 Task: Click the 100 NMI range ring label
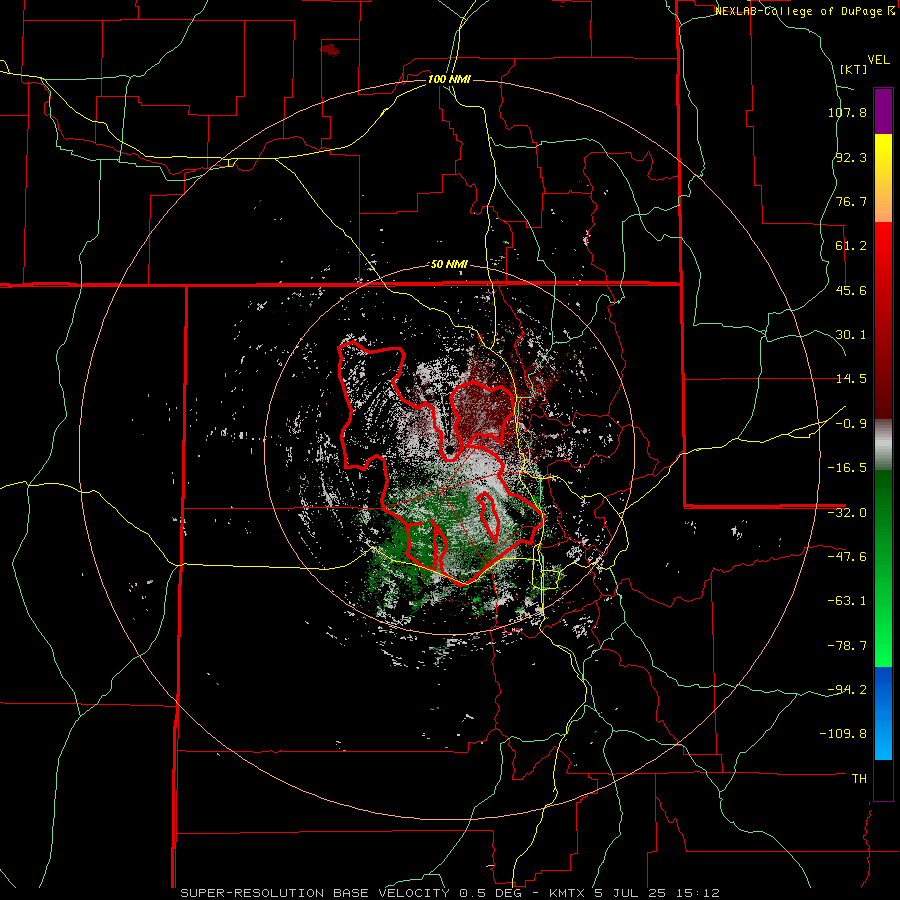[x=449, y=79]
